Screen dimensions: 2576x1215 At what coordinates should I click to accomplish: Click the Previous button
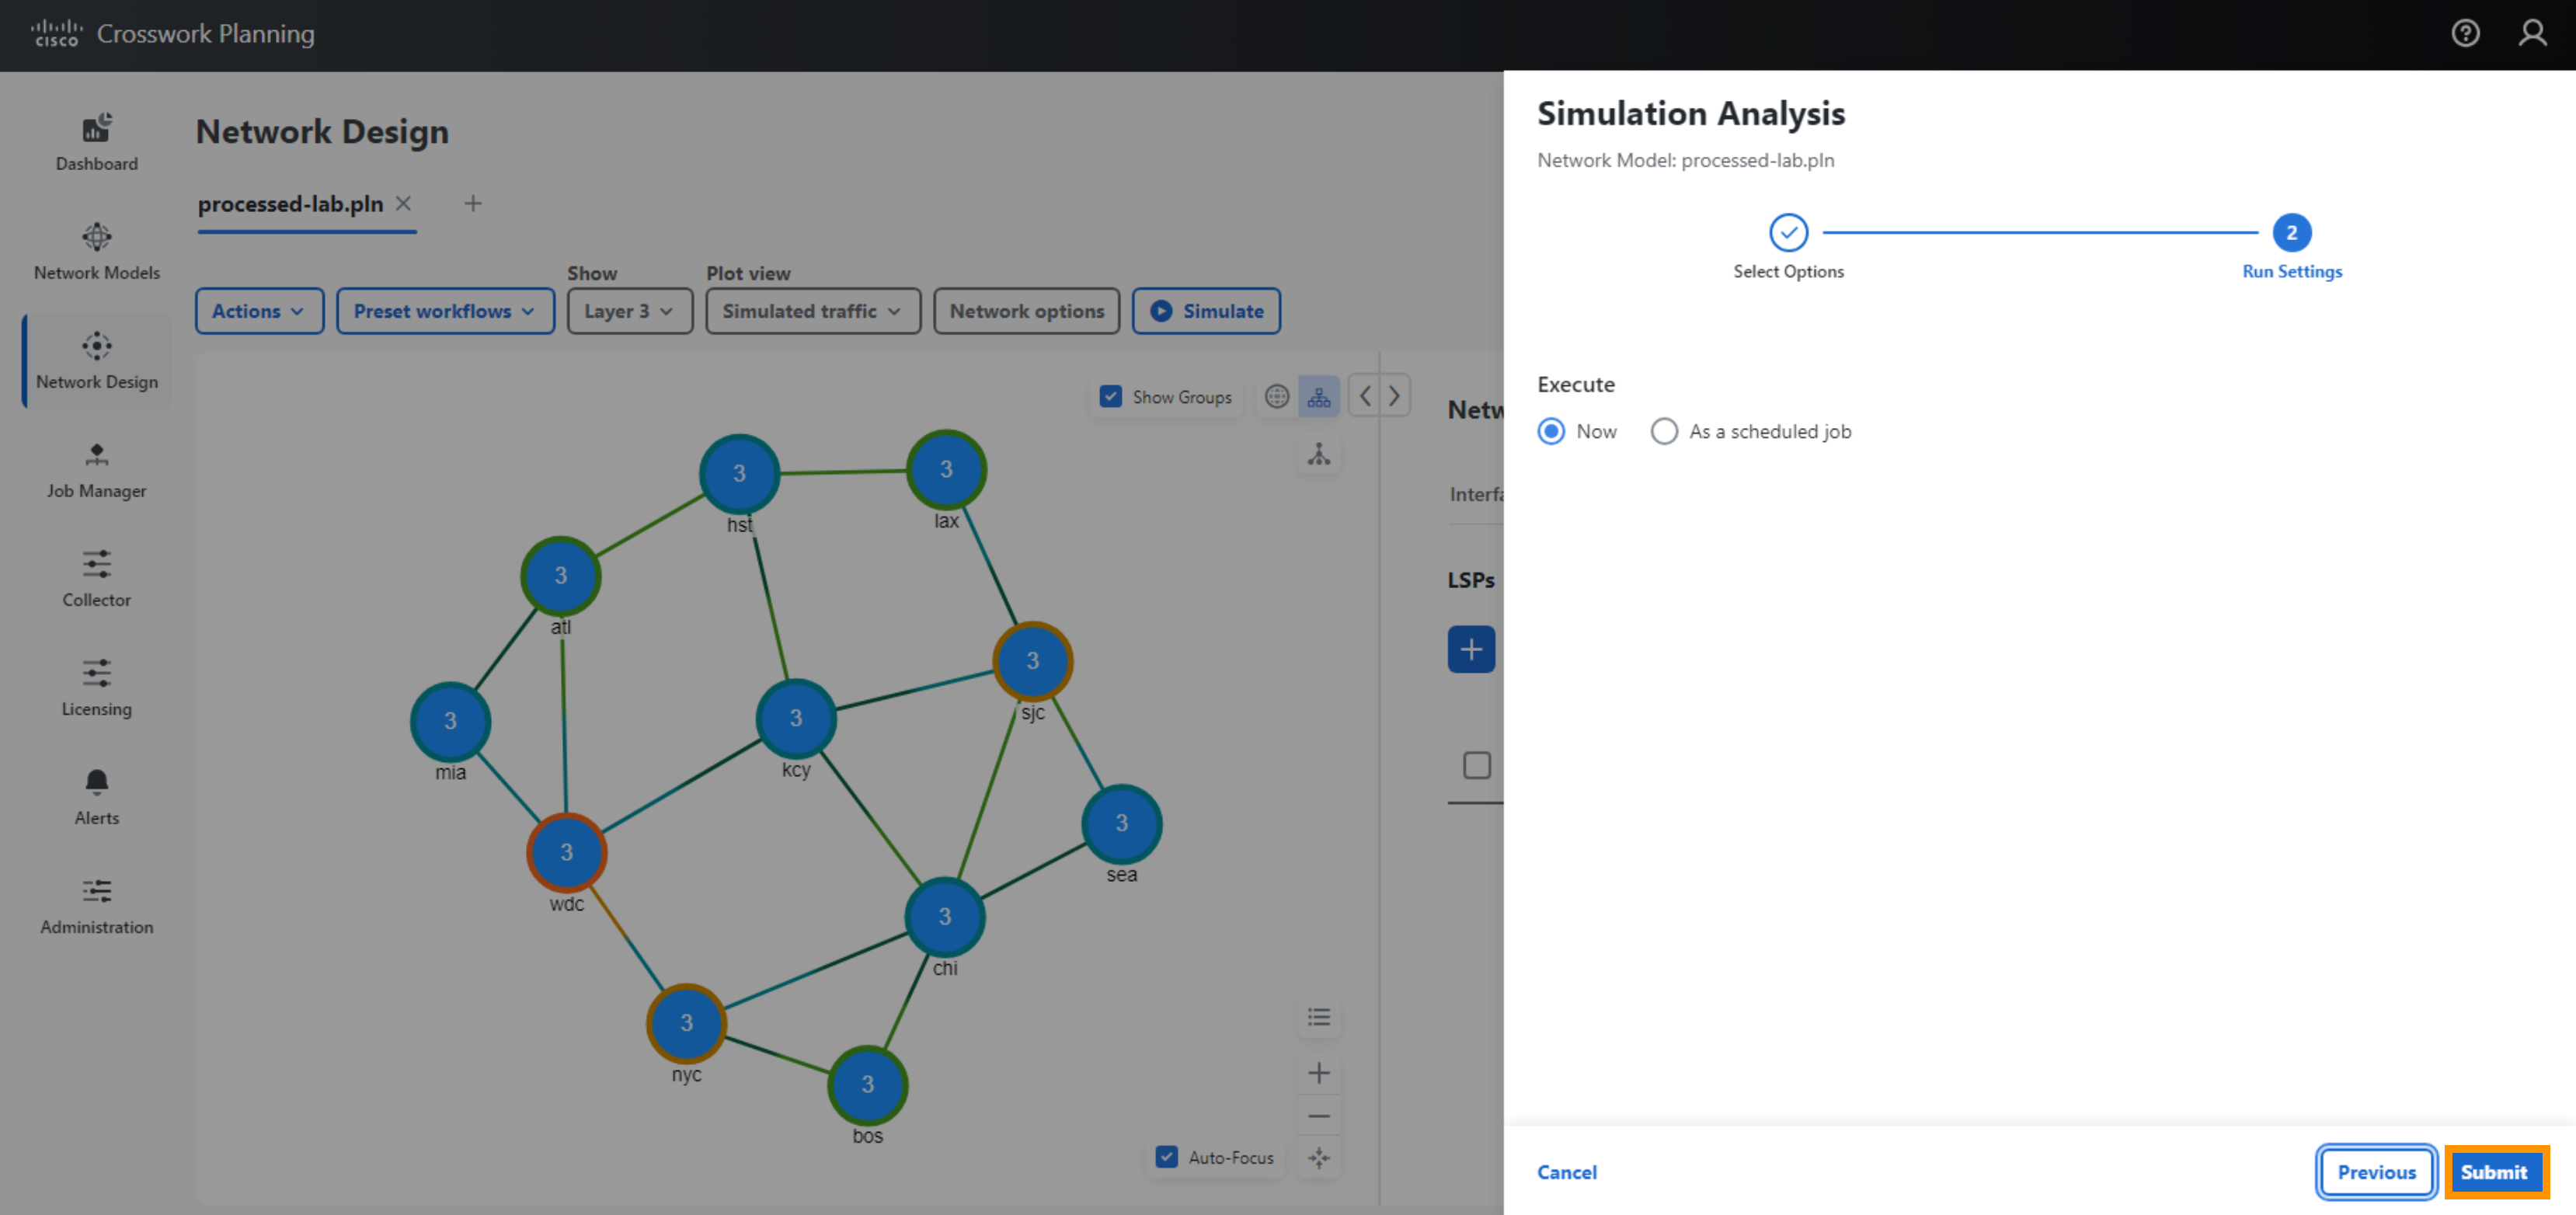pyautogui.click(x=2376, y=1173)
